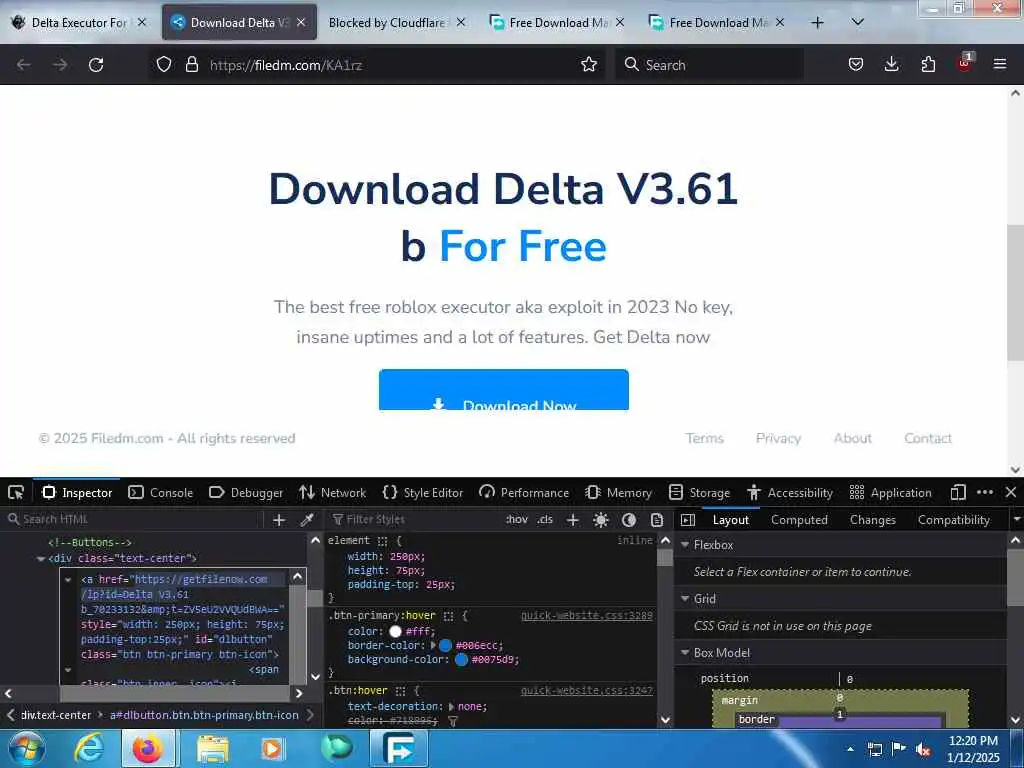Add a new CSS rule
The height and width of the screenshot is (768, 1024).
[x=573, y=520]
